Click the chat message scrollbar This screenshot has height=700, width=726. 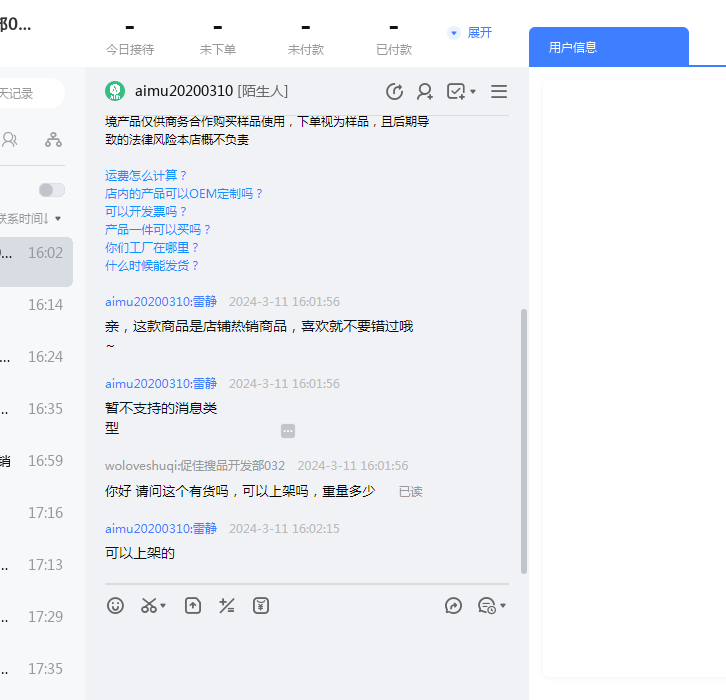pos(523,440)
